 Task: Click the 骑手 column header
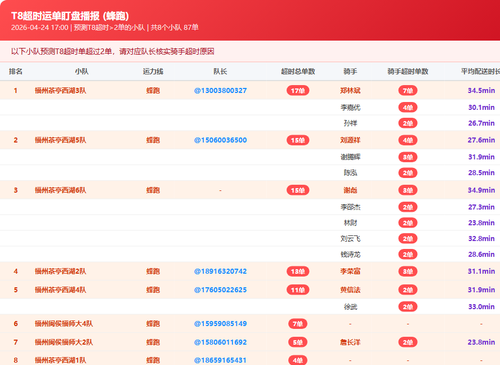pyautogui.click(x=350, y=71)
